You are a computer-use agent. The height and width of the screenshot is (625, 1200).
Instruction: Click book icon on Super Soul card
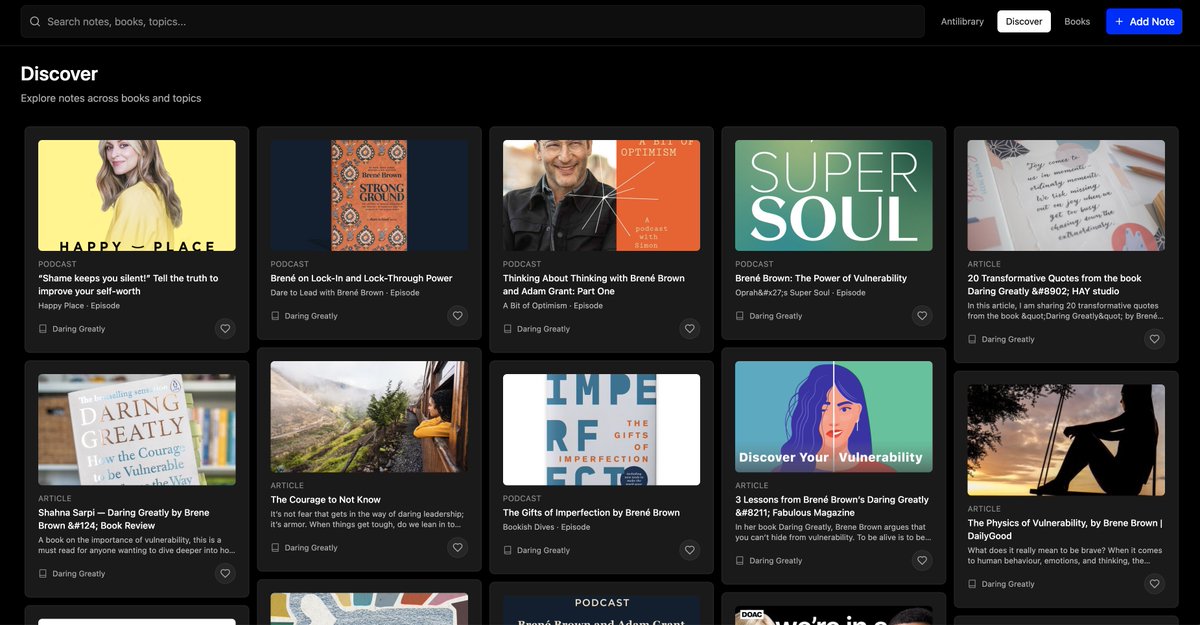coord(740,316)
